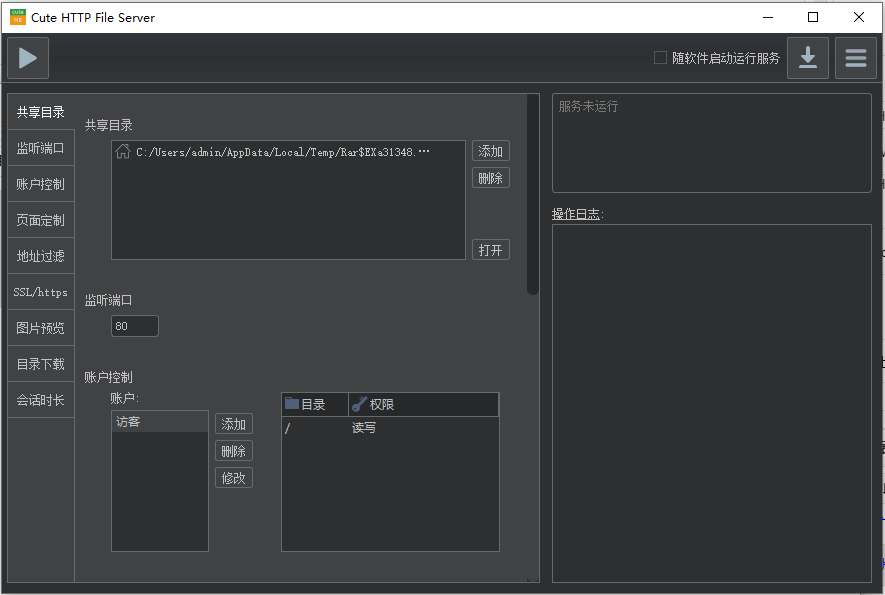885x595 pixels.
Task: Click the wrench icon in 权限 column header
Action: point(359,404)
